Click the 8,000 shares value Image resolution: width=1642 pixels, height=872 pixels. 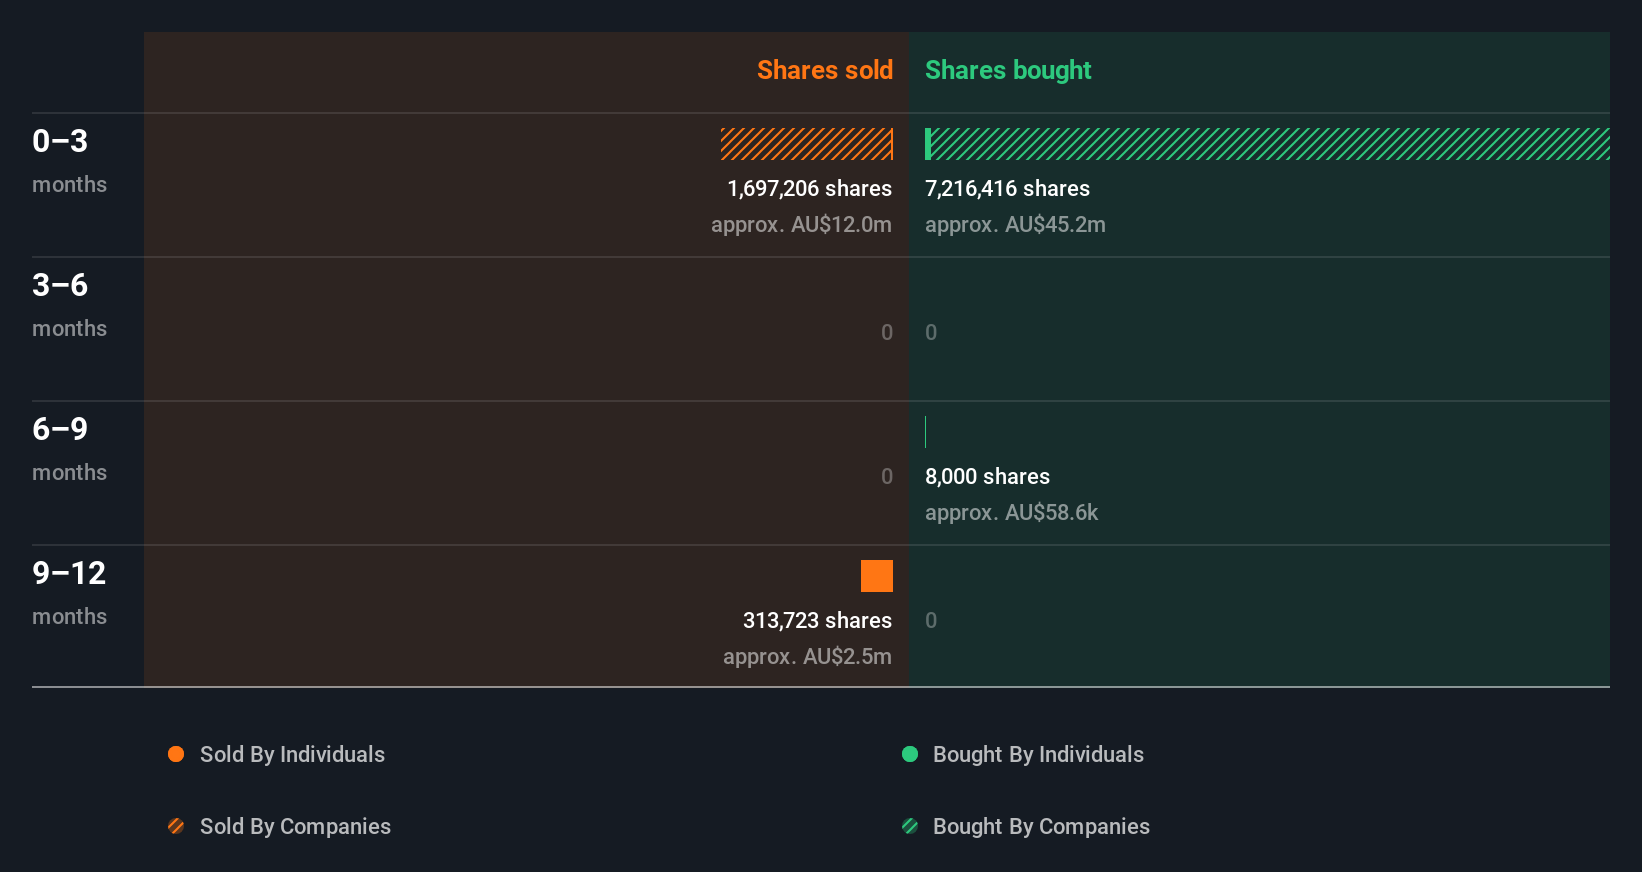[987, 476]
